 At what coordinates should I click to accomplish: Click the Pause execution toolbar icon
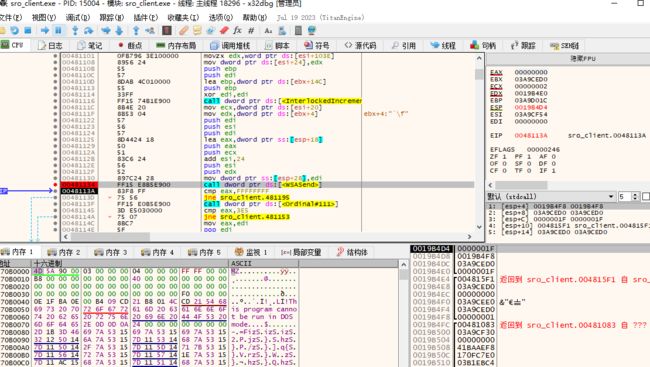point(58,30)
